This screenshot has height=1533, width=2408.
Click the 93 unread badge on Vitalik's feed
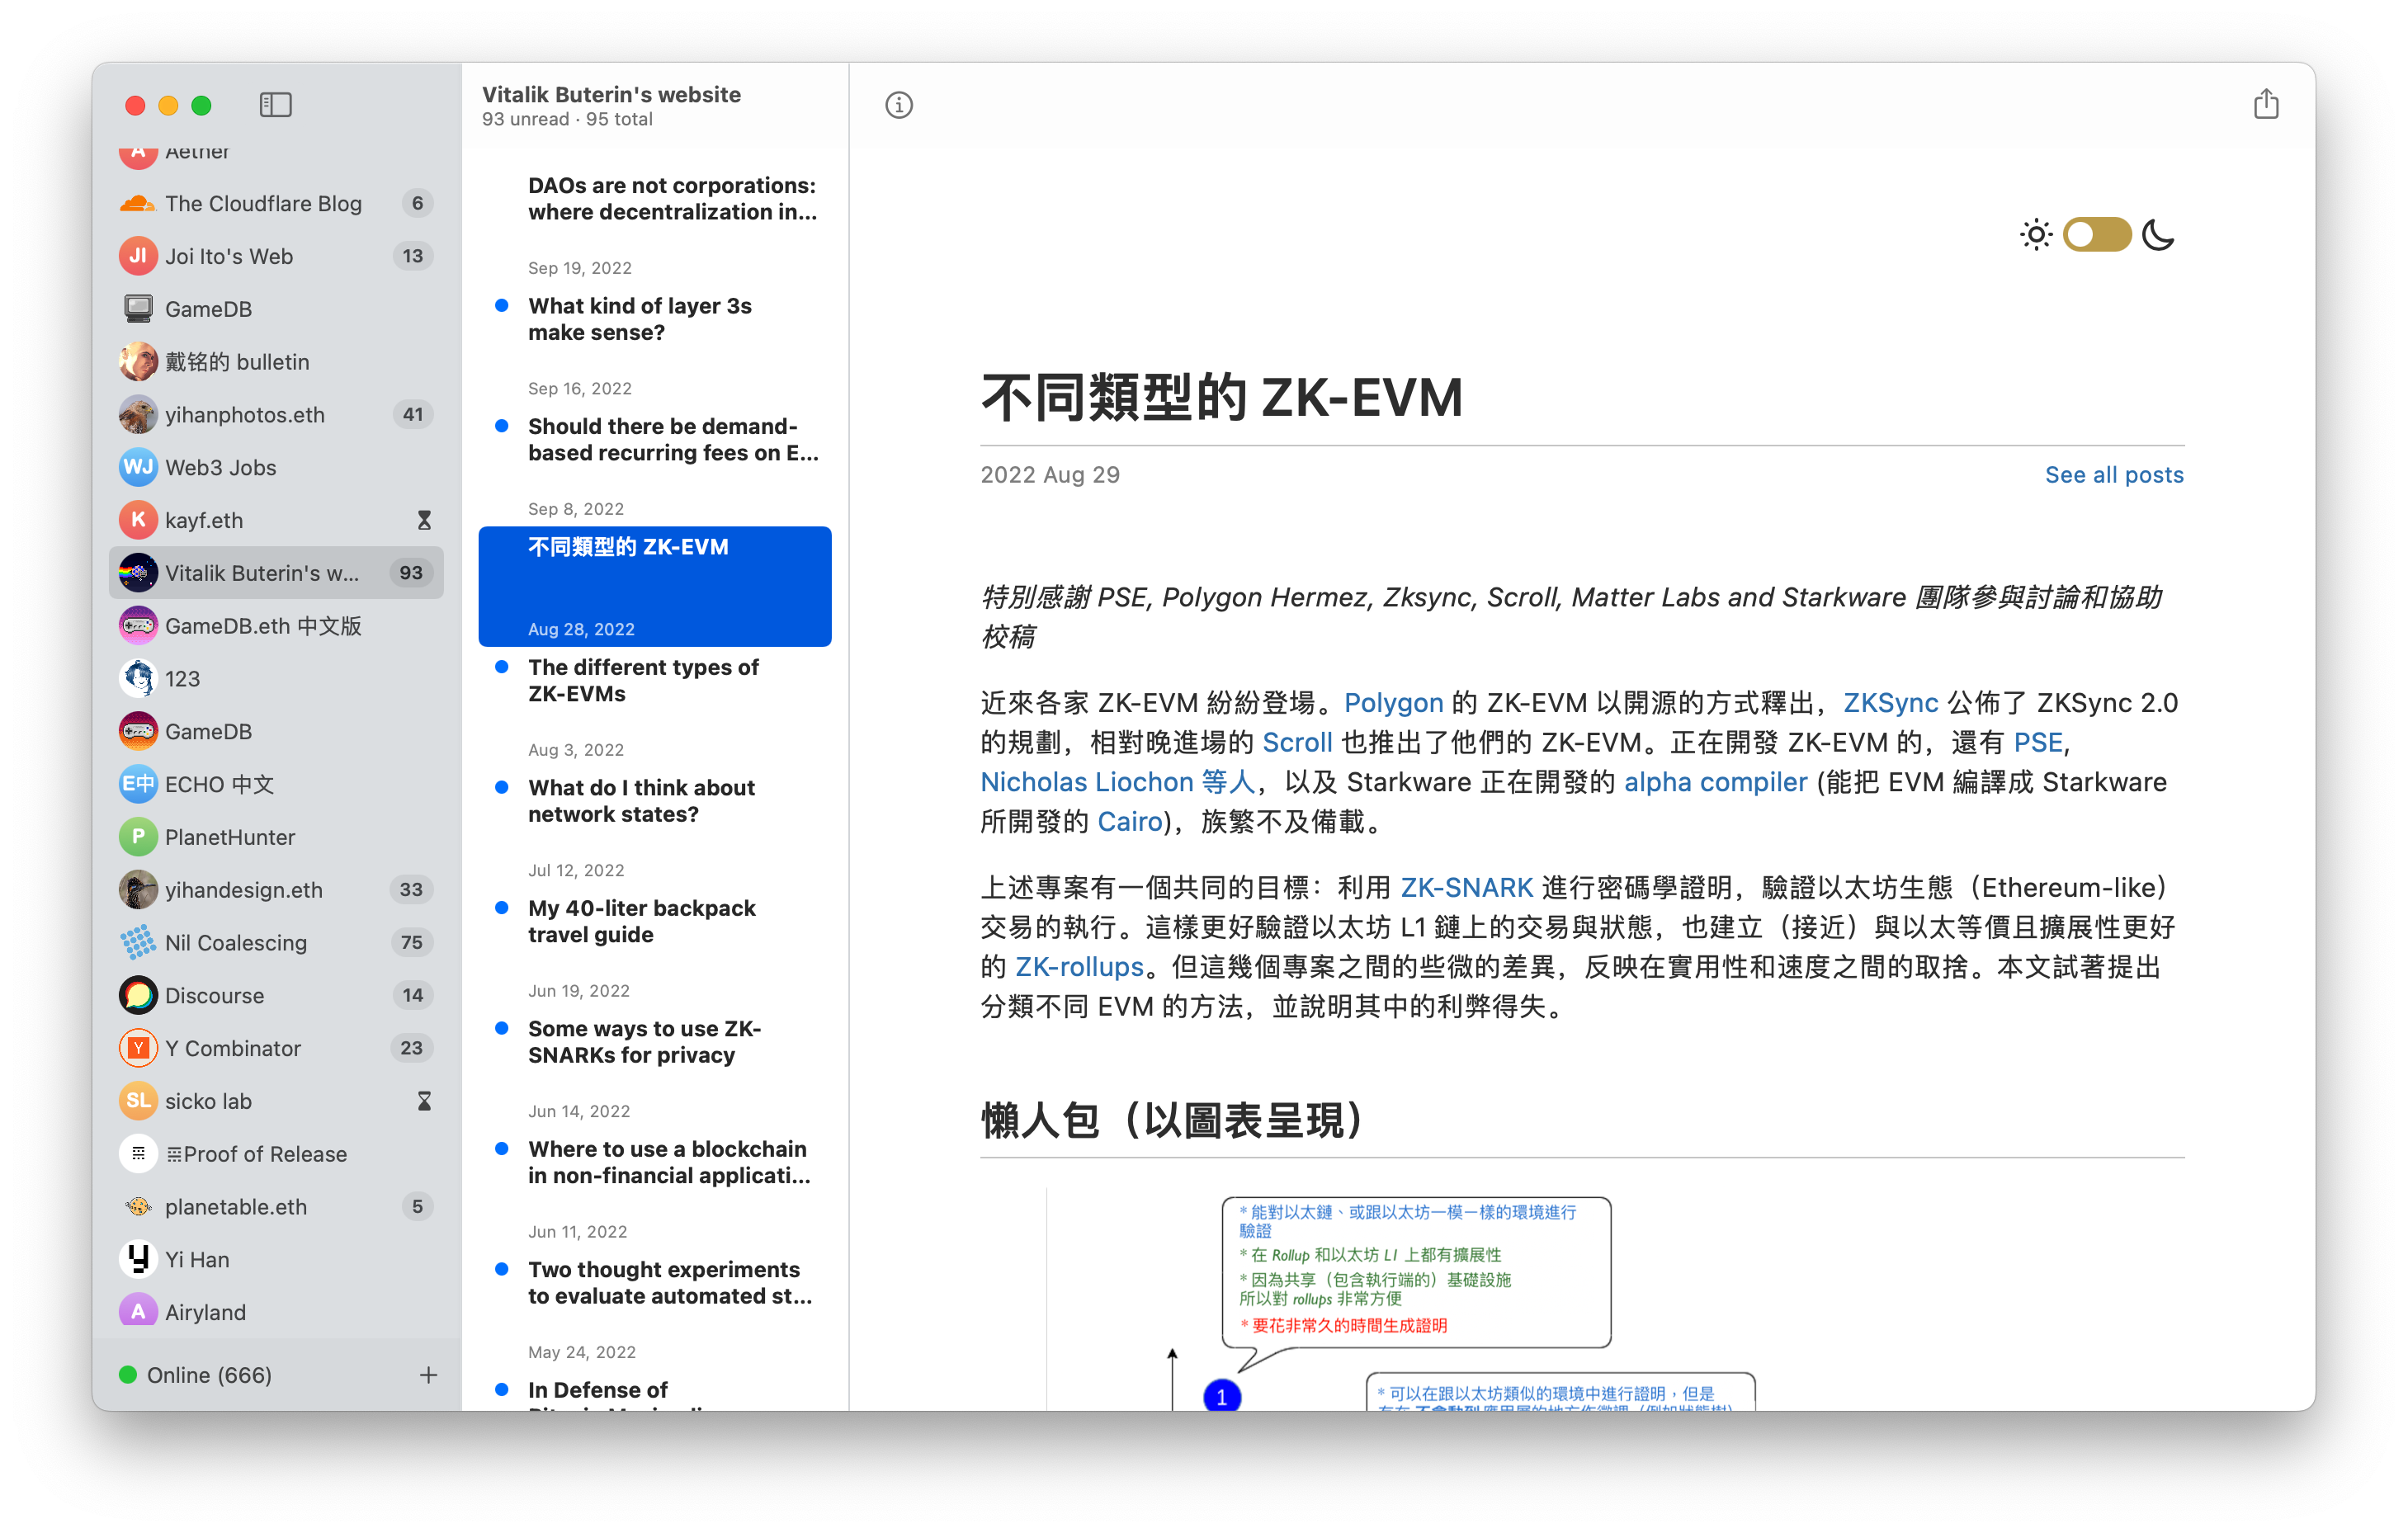point(411,573)
